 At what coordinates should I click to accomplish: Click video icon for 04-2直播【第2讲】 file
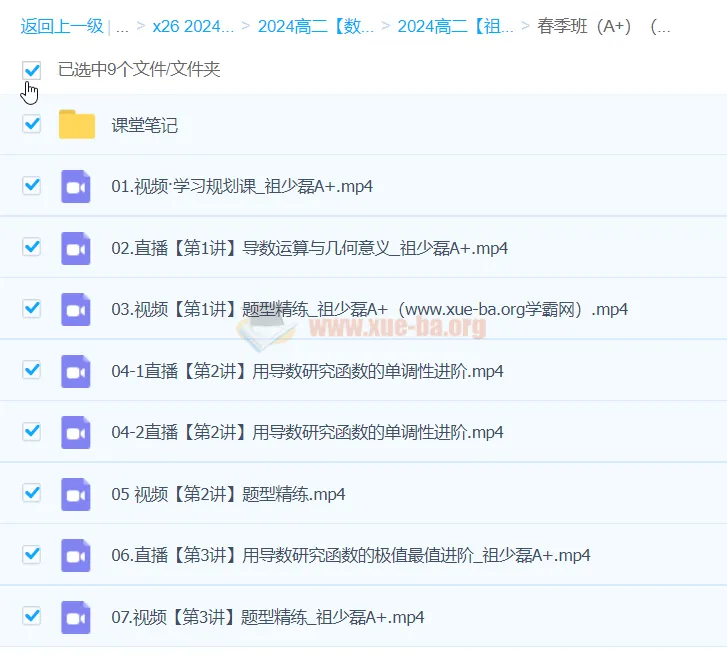76,432
